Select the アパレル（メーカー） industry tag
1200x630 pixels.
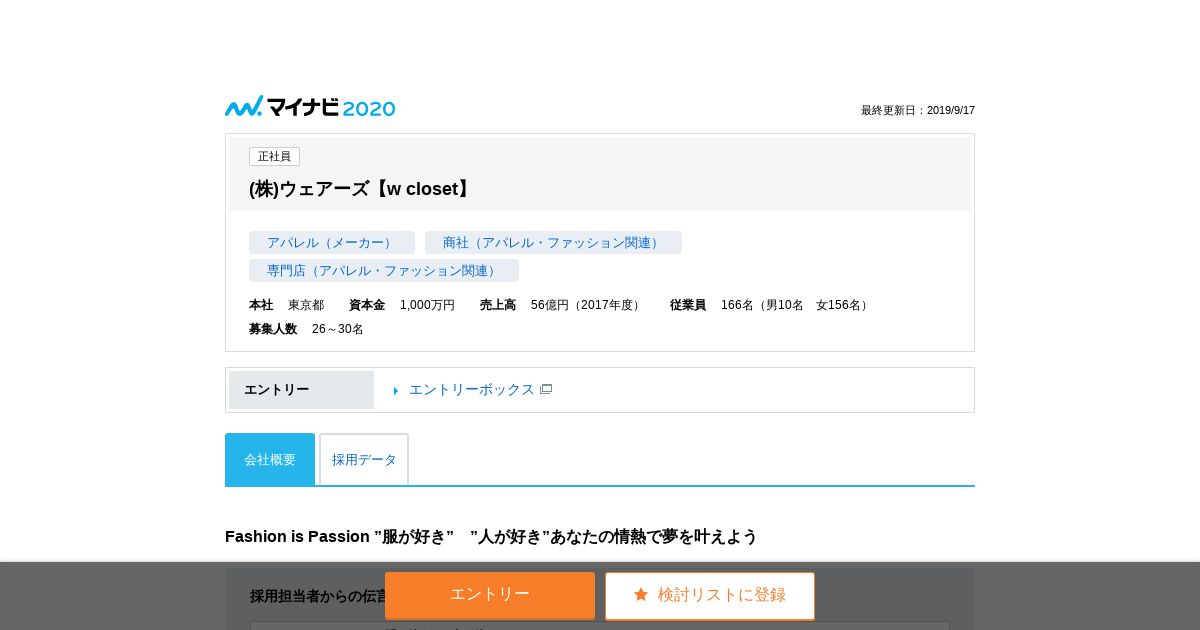(x=332, y=242)
